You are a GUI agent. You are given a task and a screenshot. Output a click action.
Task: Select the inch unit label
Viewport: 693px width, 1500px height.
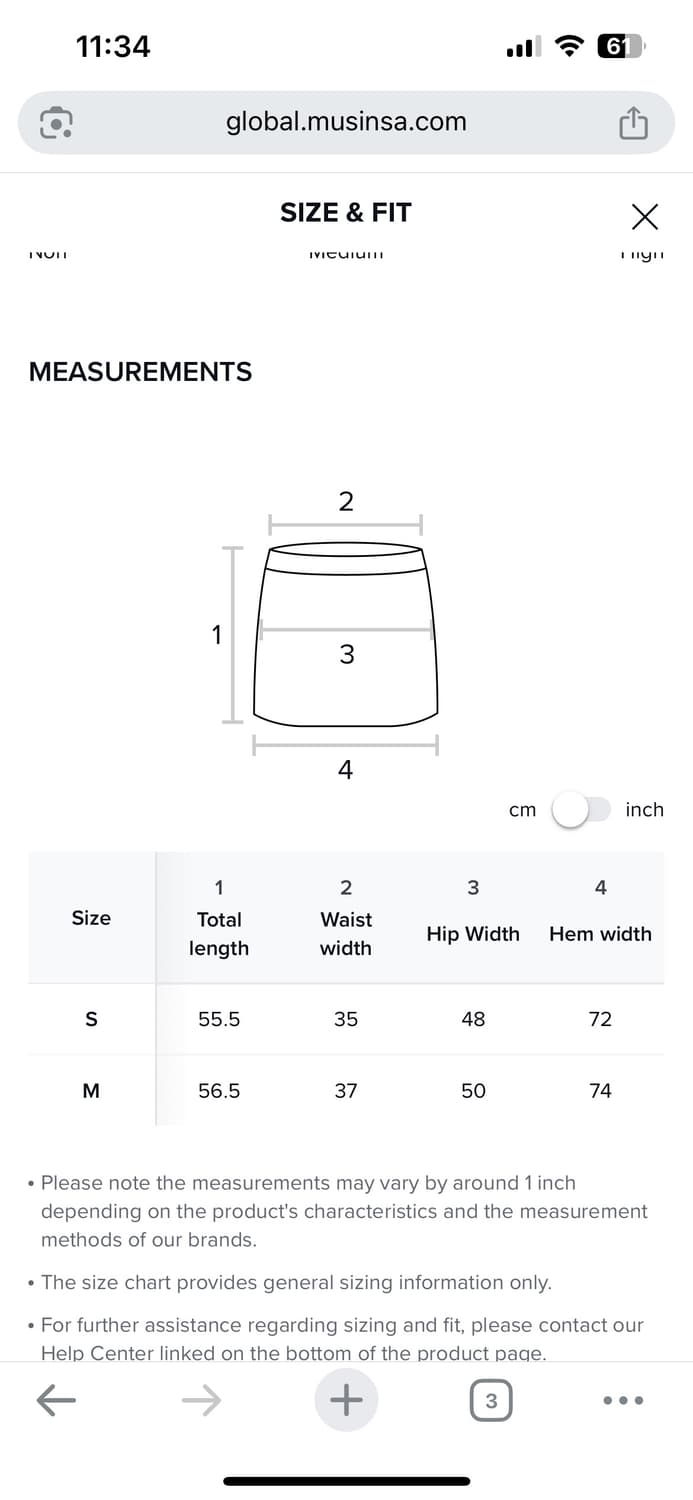coord(644,810)
